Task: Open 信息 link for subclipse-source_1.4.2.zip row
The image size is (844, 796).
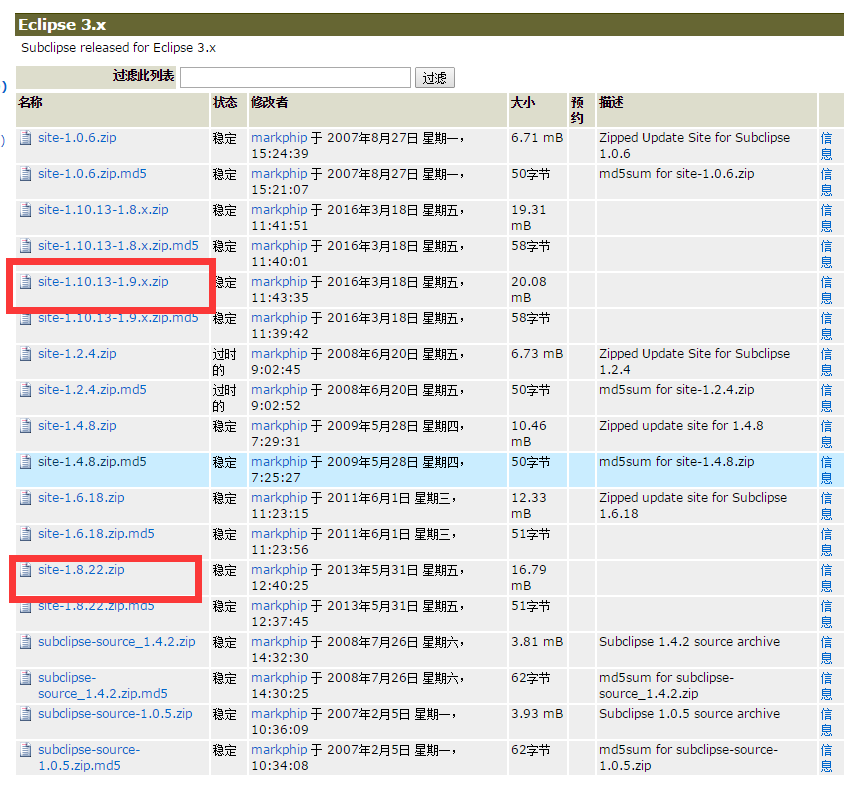Action: (x=826, y=650)
